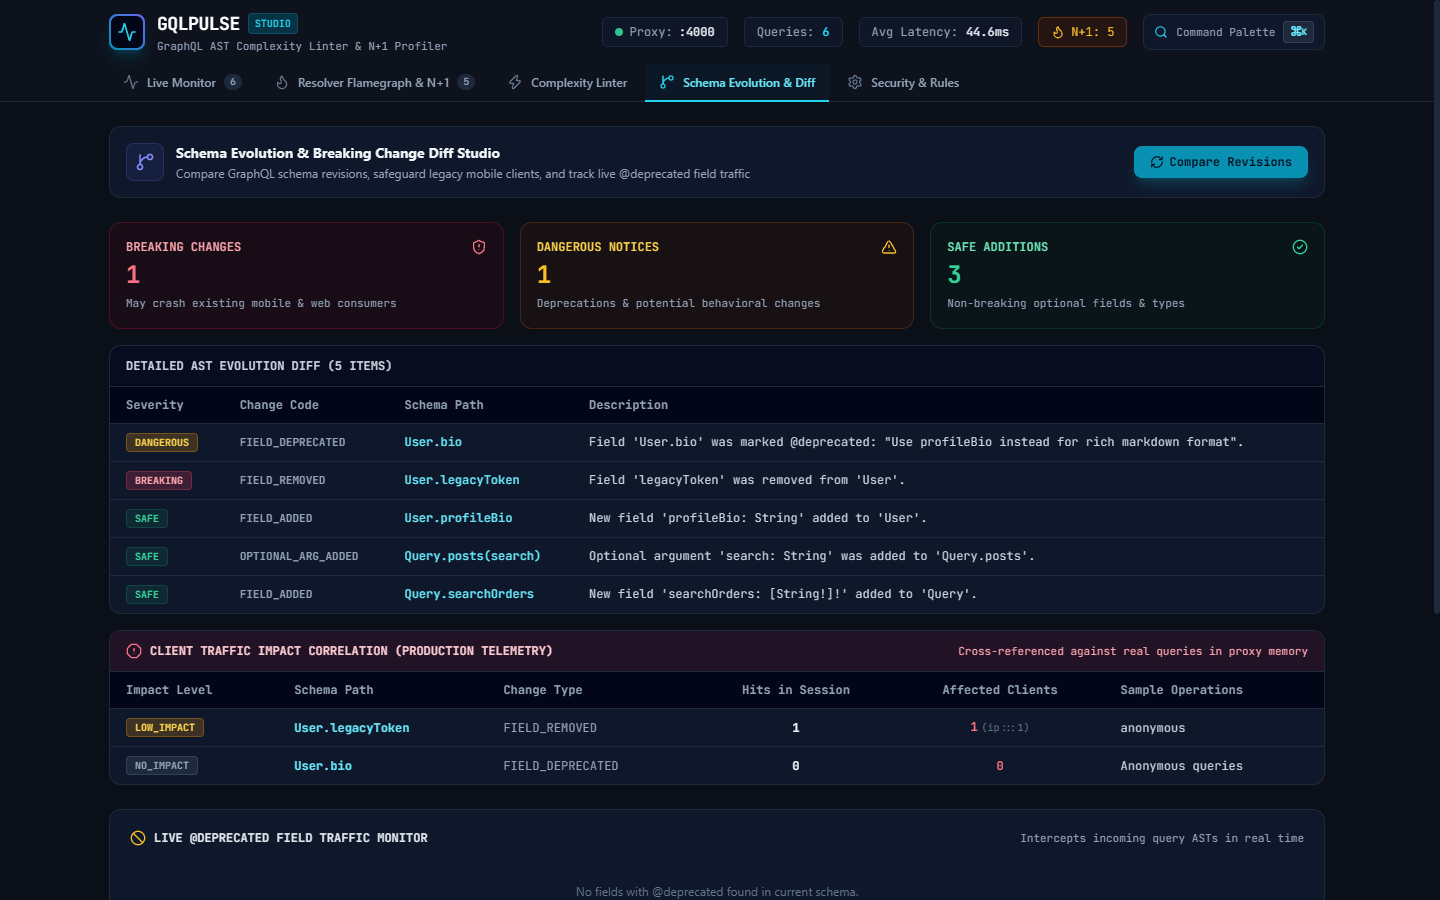Image resolution: width=1440 pixels, height=900 pixels.
Task: Click the Queries: 6 counter
Action: (x=793, y=32)
